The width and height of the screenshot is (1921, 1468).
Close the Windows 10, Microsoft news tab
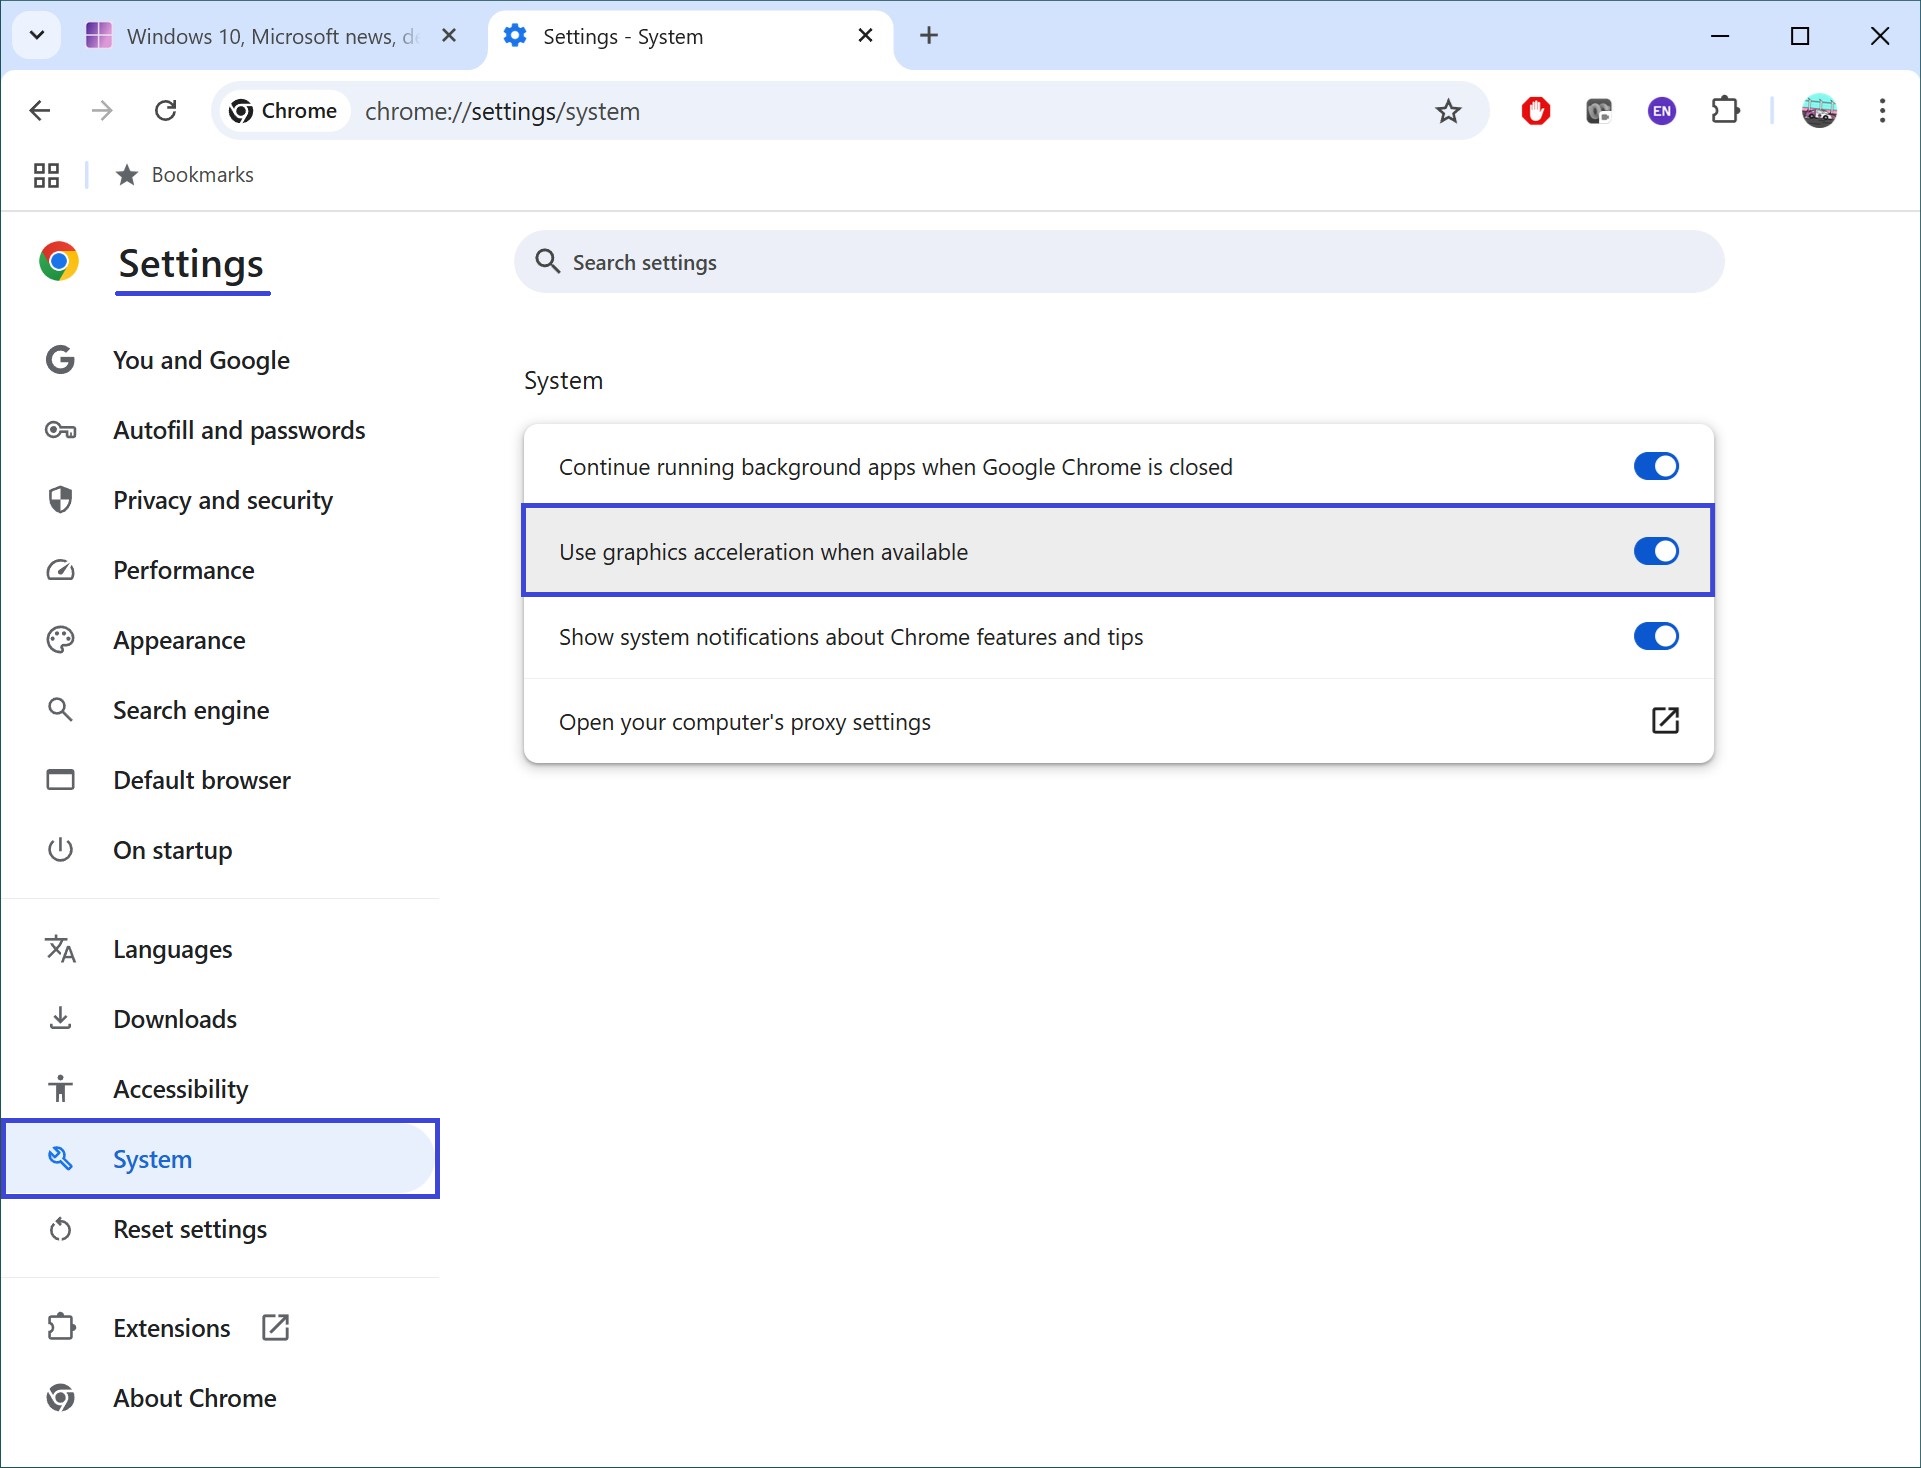449,36
